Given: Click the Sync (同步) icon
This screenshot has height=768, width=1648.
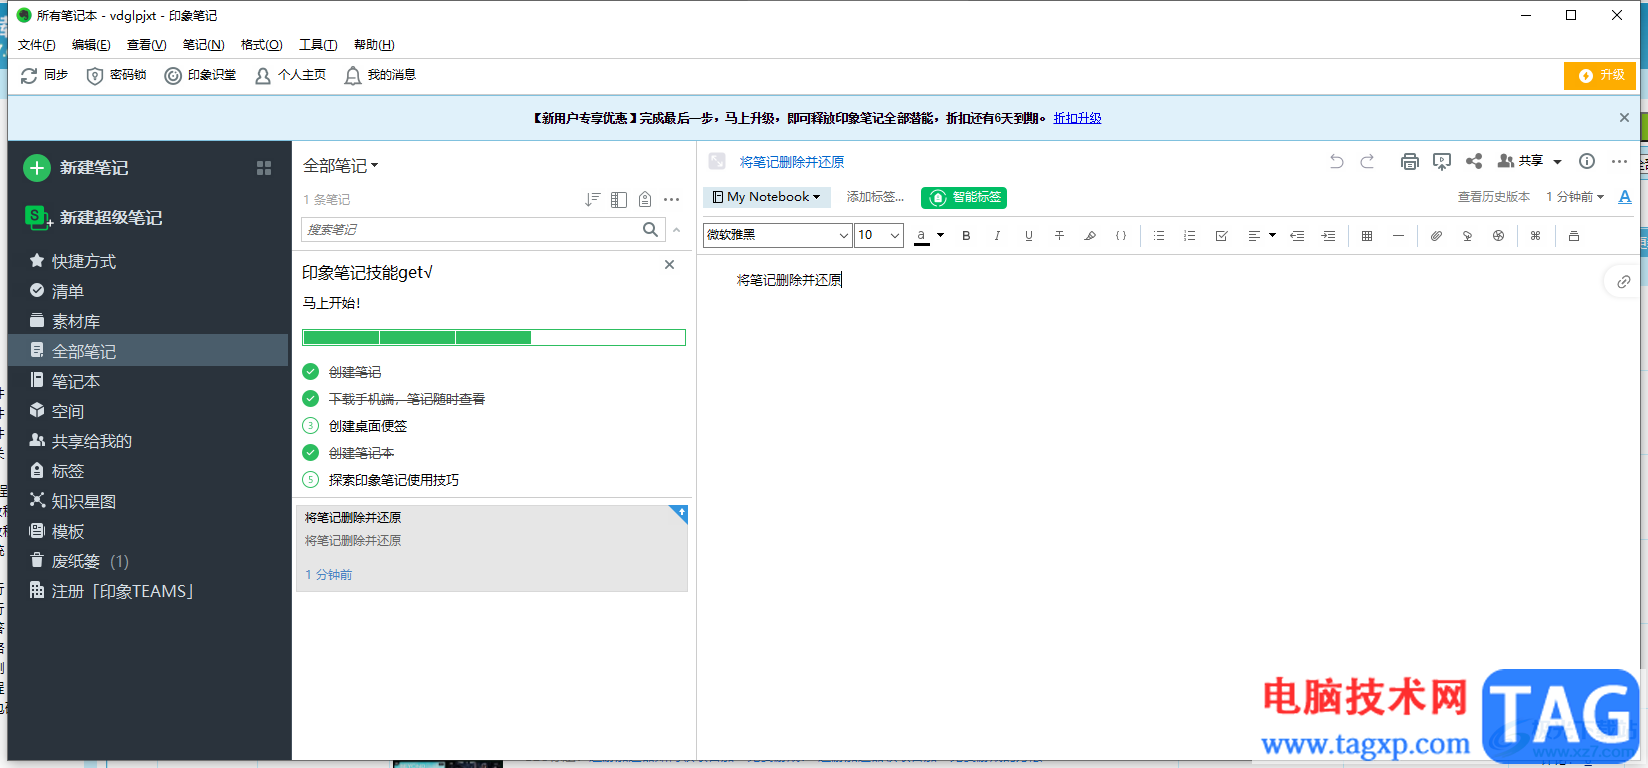Looking at the screenshot, I should pyautogui.click(x=29, y=76).
